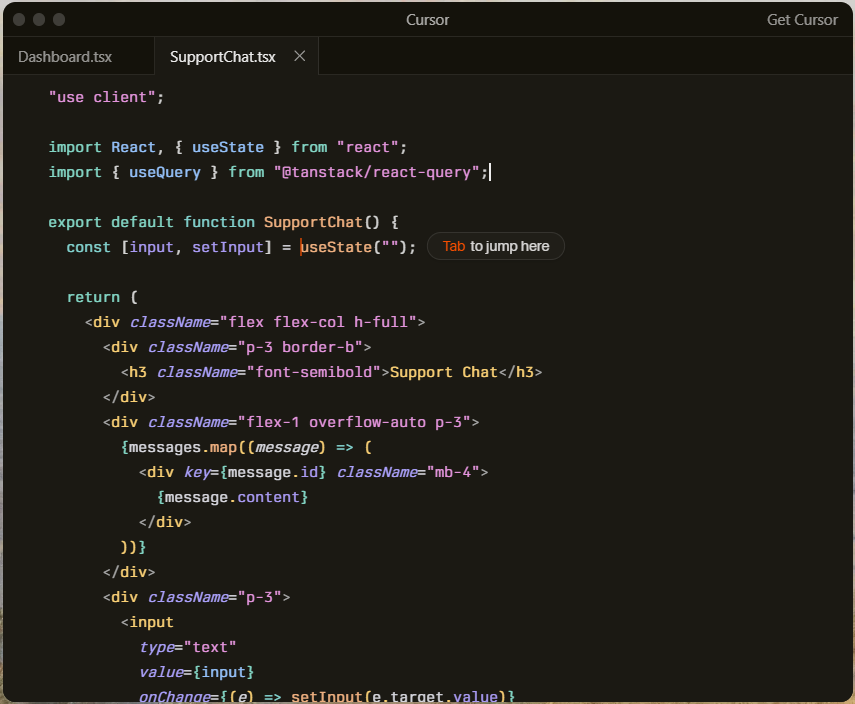Click the 'Tab to jump here' hint
Viewport: 855px width, 704px height.
click(x=495, y=246)
